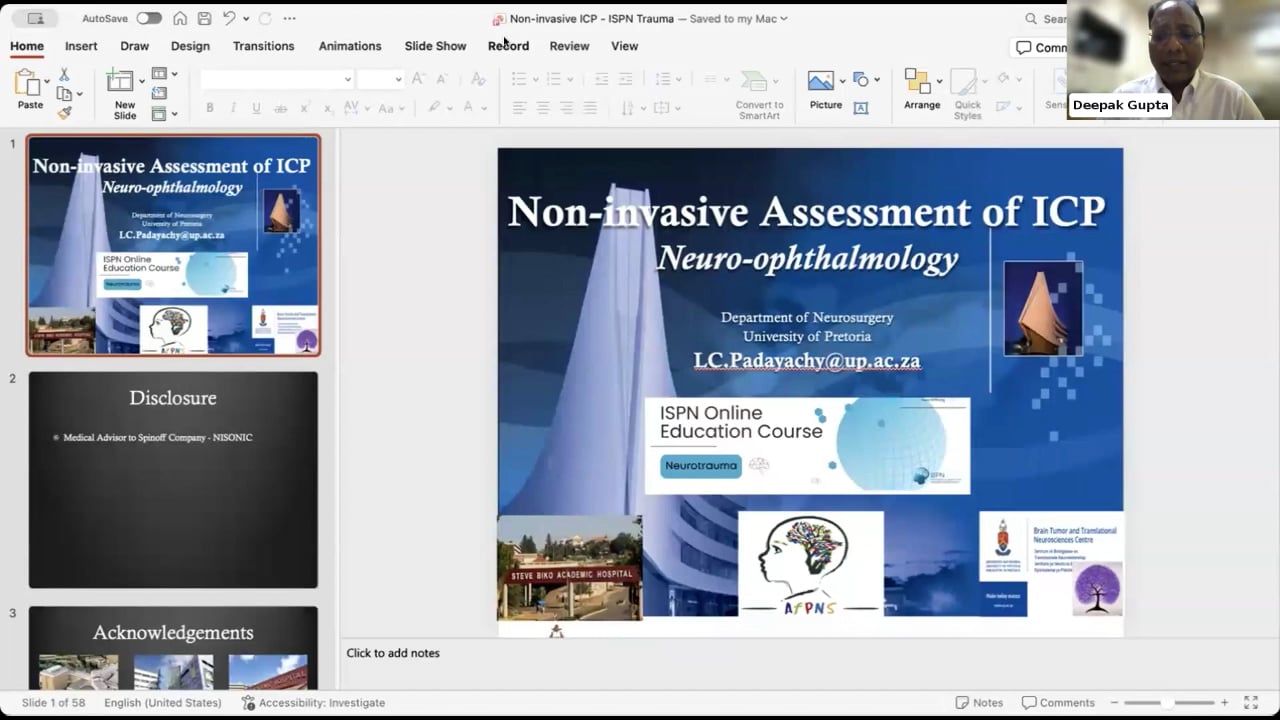Screen dimensions: 1280x720
Task: Click the Arrange button
Action: pyautogui.click(x=921, y=90)
